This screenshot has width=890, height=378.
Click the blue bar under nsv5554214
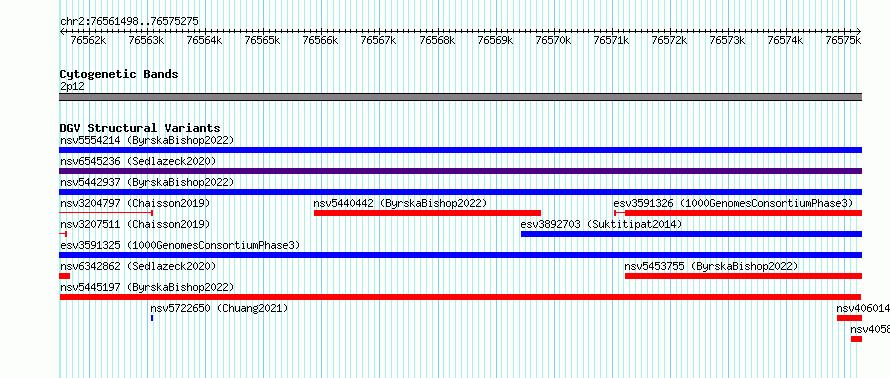pos(460,150)
